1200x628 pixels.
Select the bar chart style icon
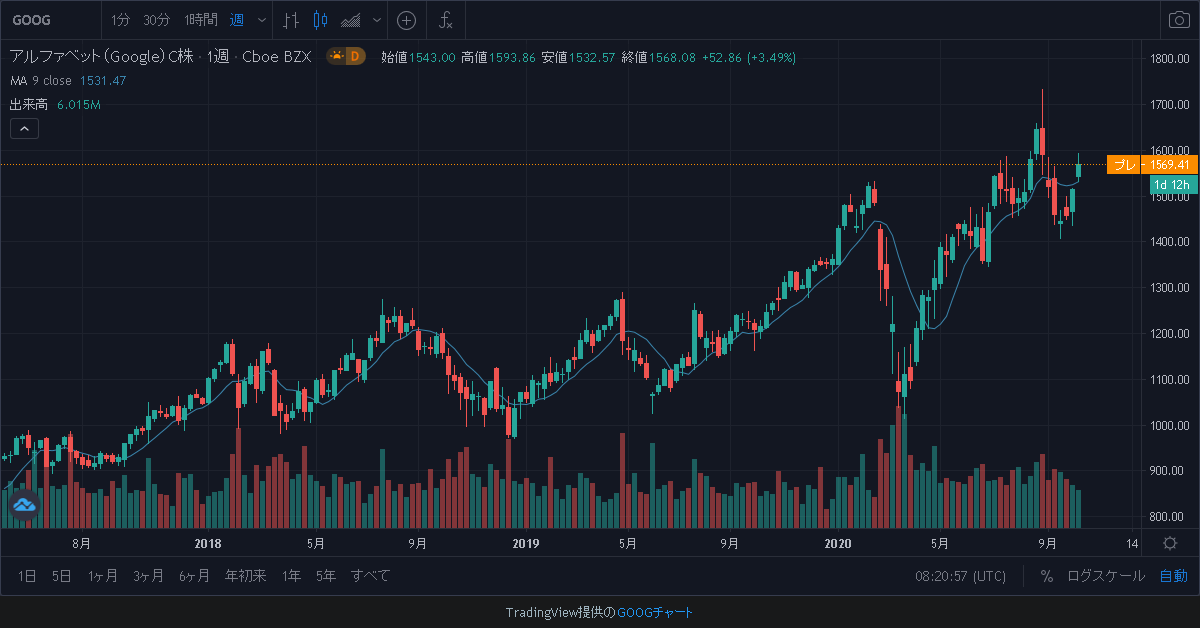coord(291,20)
